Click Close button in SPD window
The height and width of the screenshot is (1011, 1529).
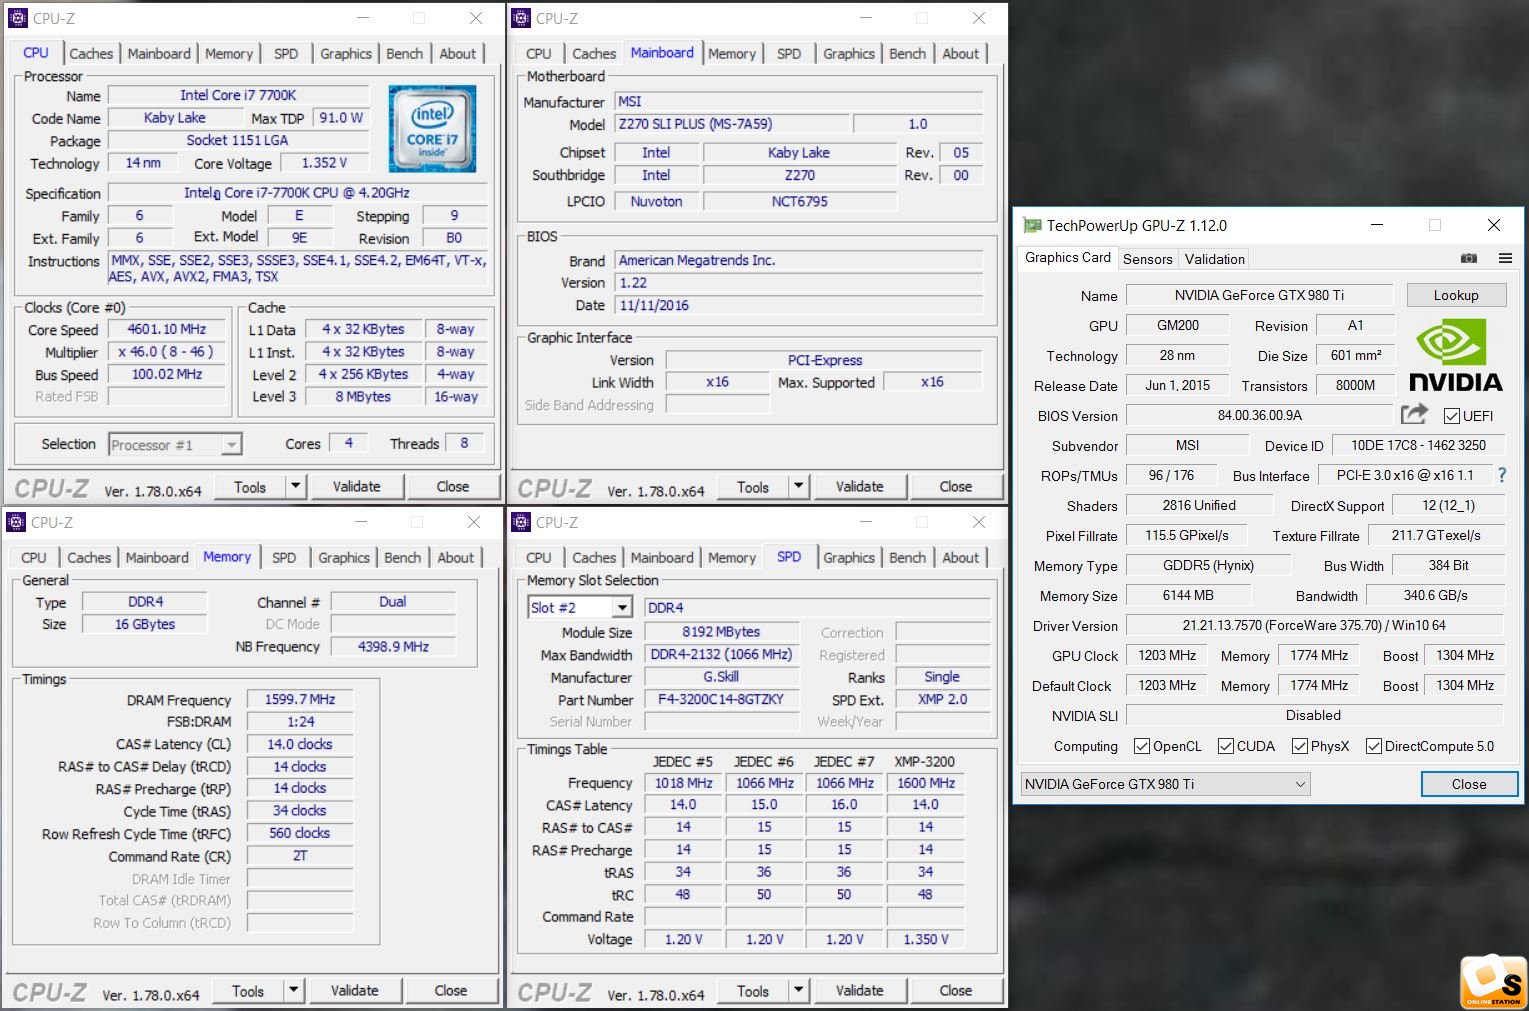tap(955, 991)
